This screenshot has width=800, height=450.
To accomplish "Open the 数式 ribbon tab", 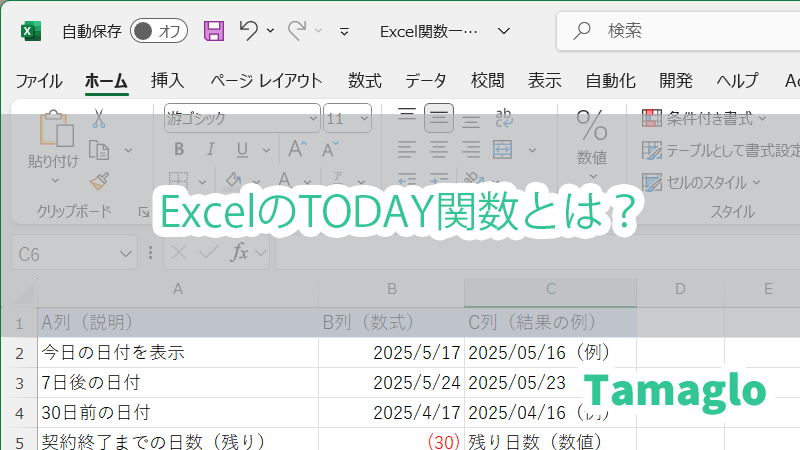I will click(364, 81).
